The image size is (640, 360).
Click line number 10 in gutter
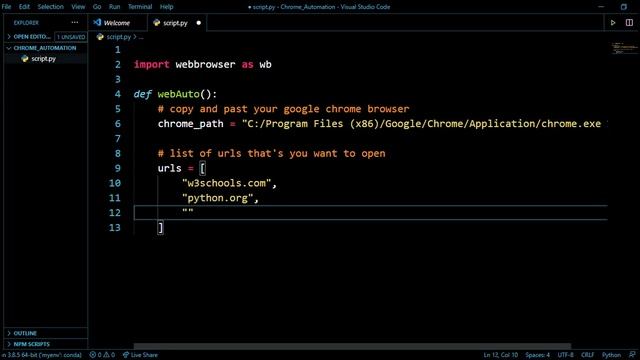[x=115, y=183]
